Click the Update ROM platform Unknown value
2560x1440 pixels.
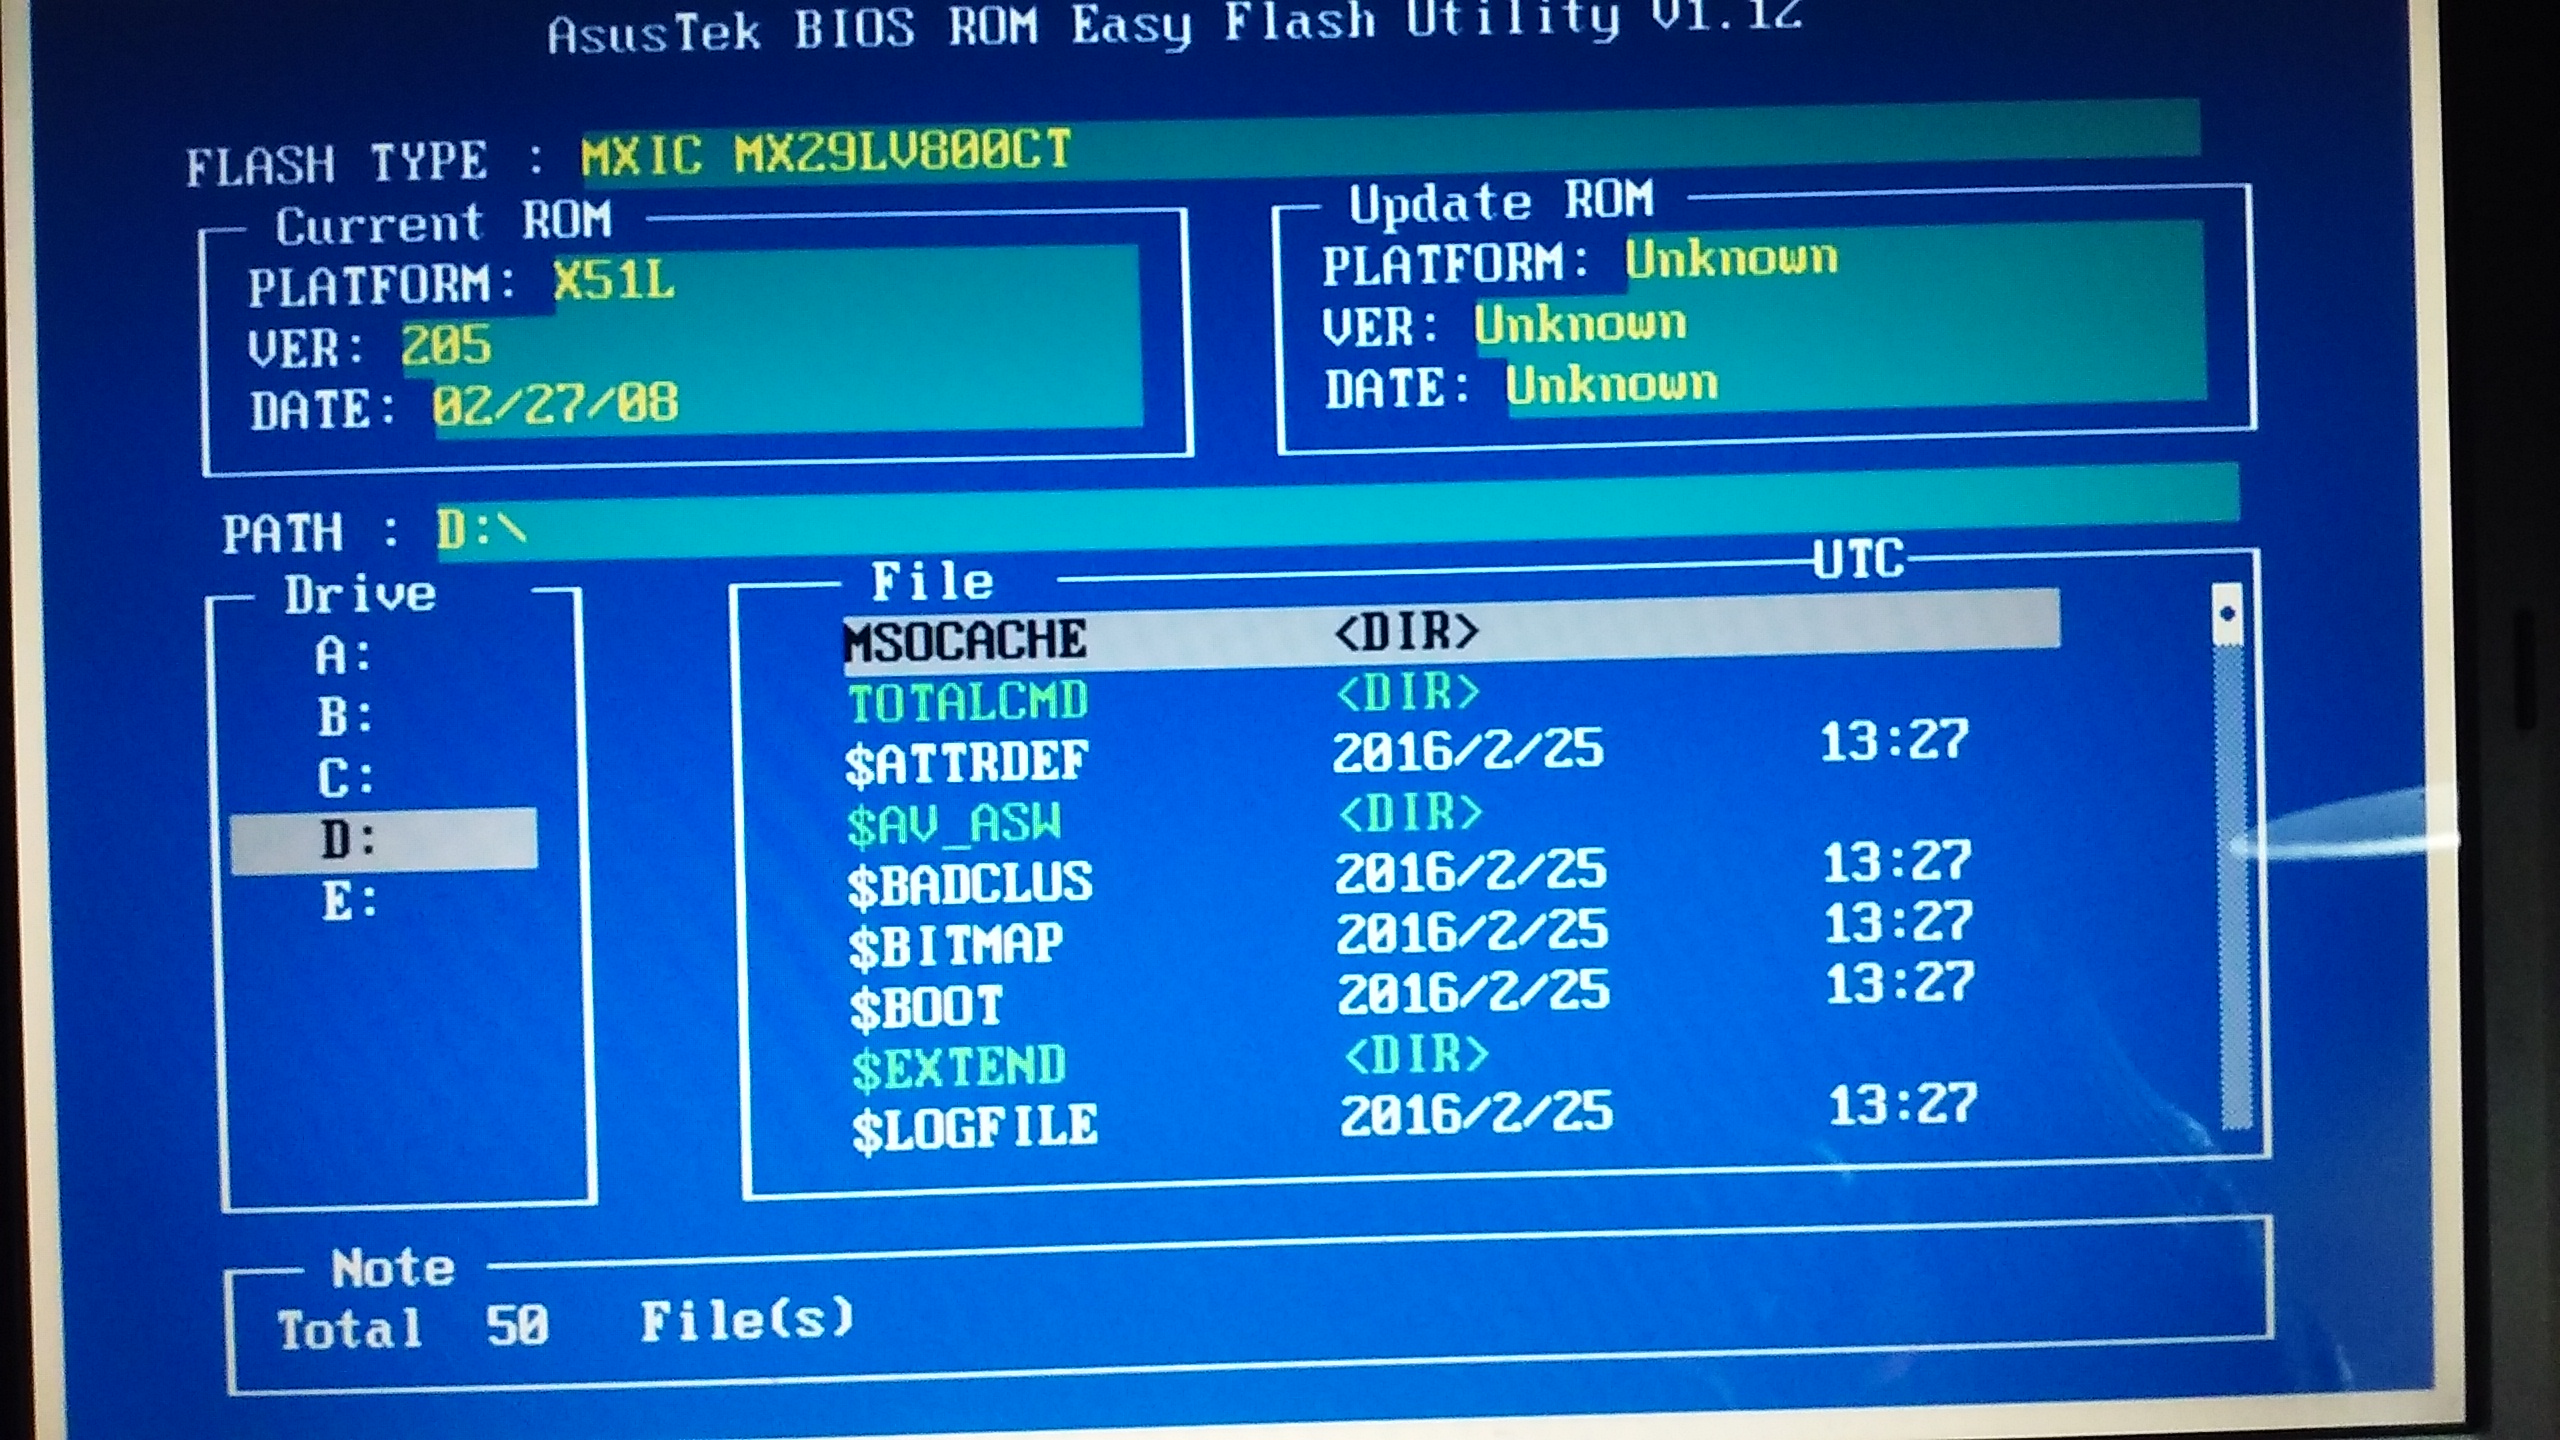point(1731,258)
